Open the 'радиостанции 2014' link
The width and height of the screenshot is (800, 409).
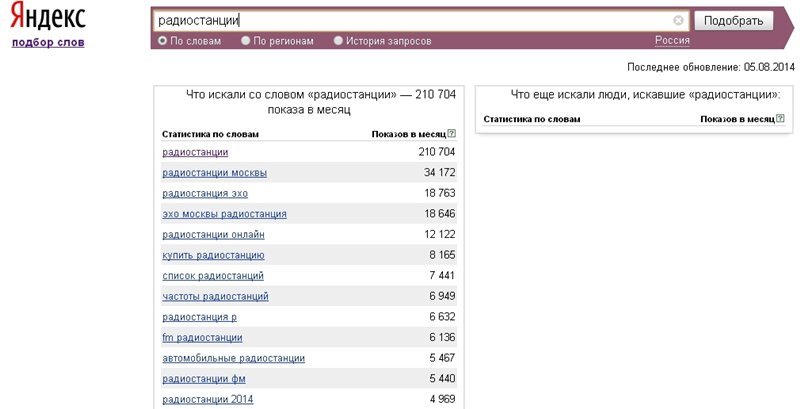pos(208,399)
